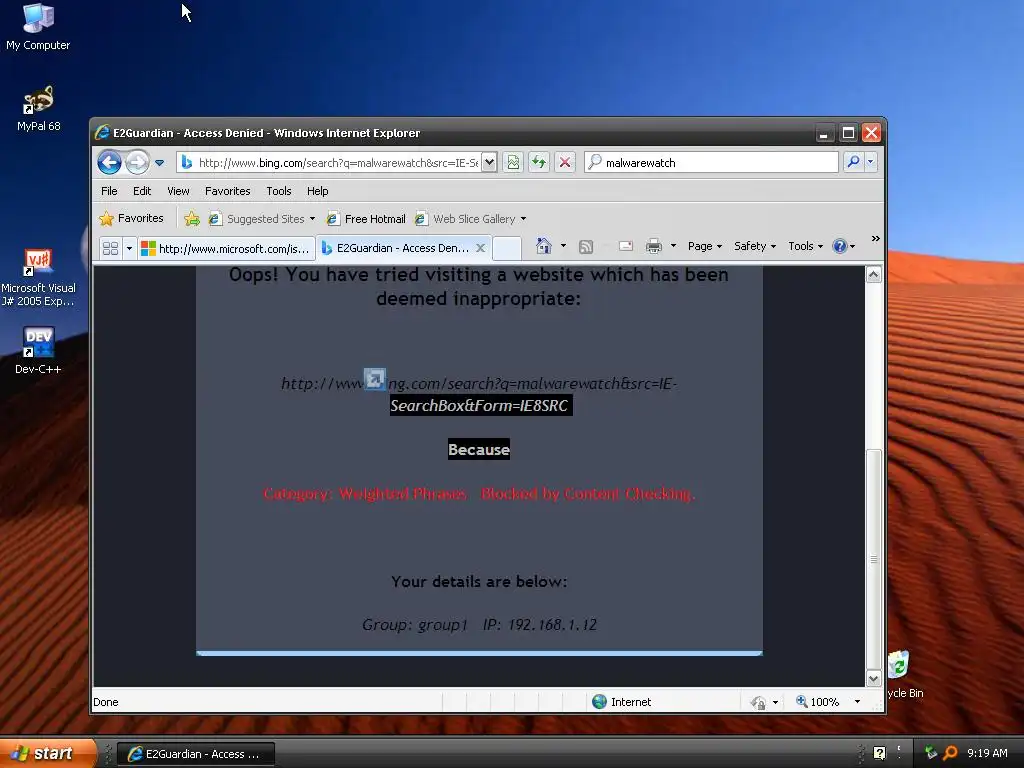Open the Safety command menu
Viewport: 1024px width, 768px height.
(754, 246)
